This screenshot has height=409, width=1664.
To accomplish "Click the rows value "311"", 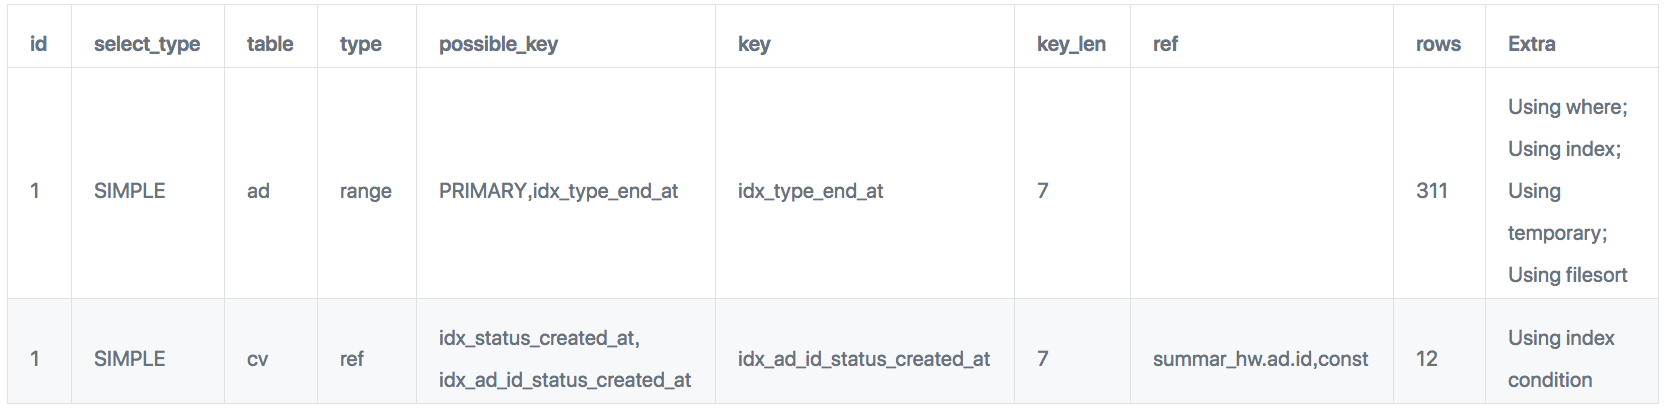I will (1431, 191).
